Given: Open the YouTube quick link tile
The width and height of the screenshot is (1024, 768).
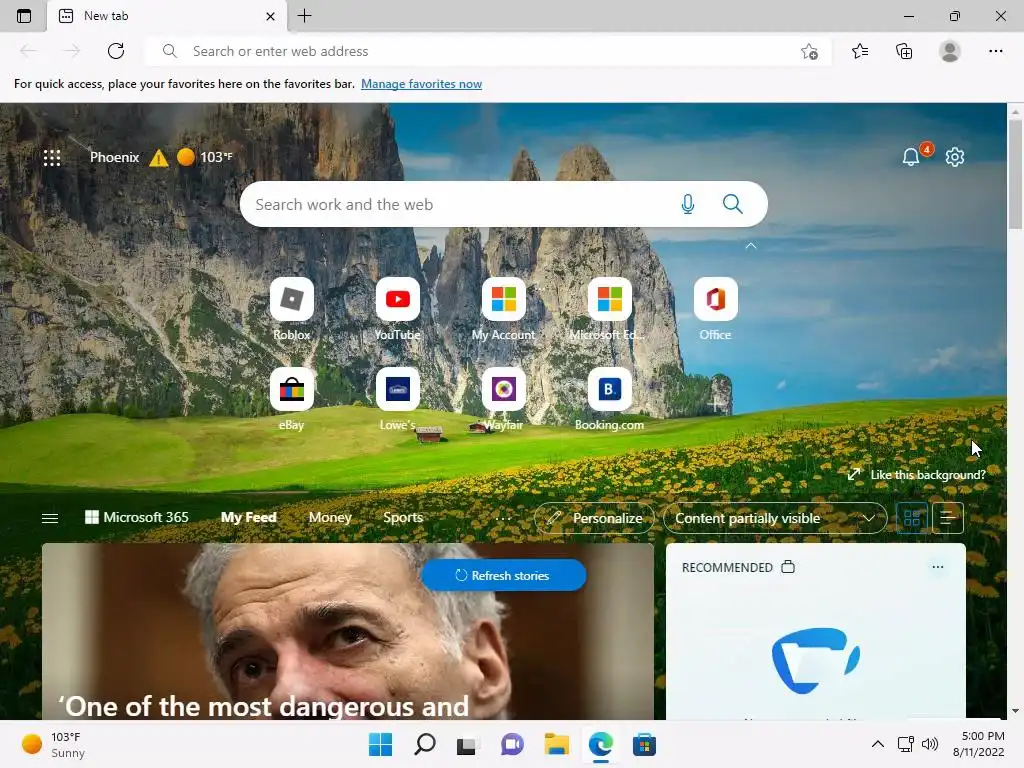Looking at the screenshot, I should coord(398,300).
